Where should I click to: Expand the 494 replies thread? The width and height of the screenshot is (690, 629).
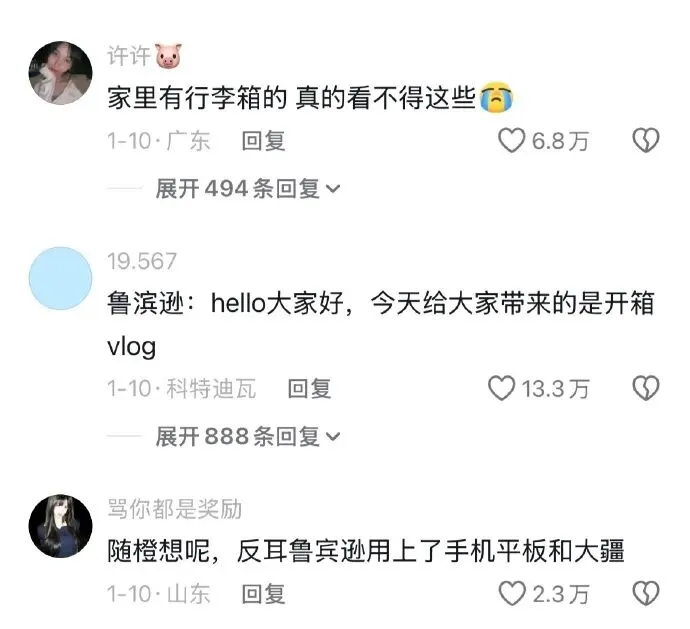pos(248,189)
